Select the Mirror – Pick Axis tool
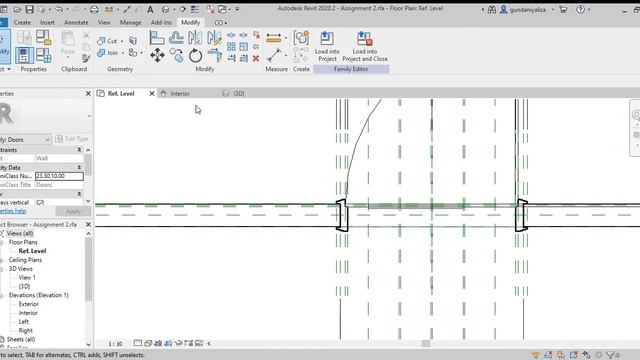This screenshot has width=640, height=360. [195, 38]
